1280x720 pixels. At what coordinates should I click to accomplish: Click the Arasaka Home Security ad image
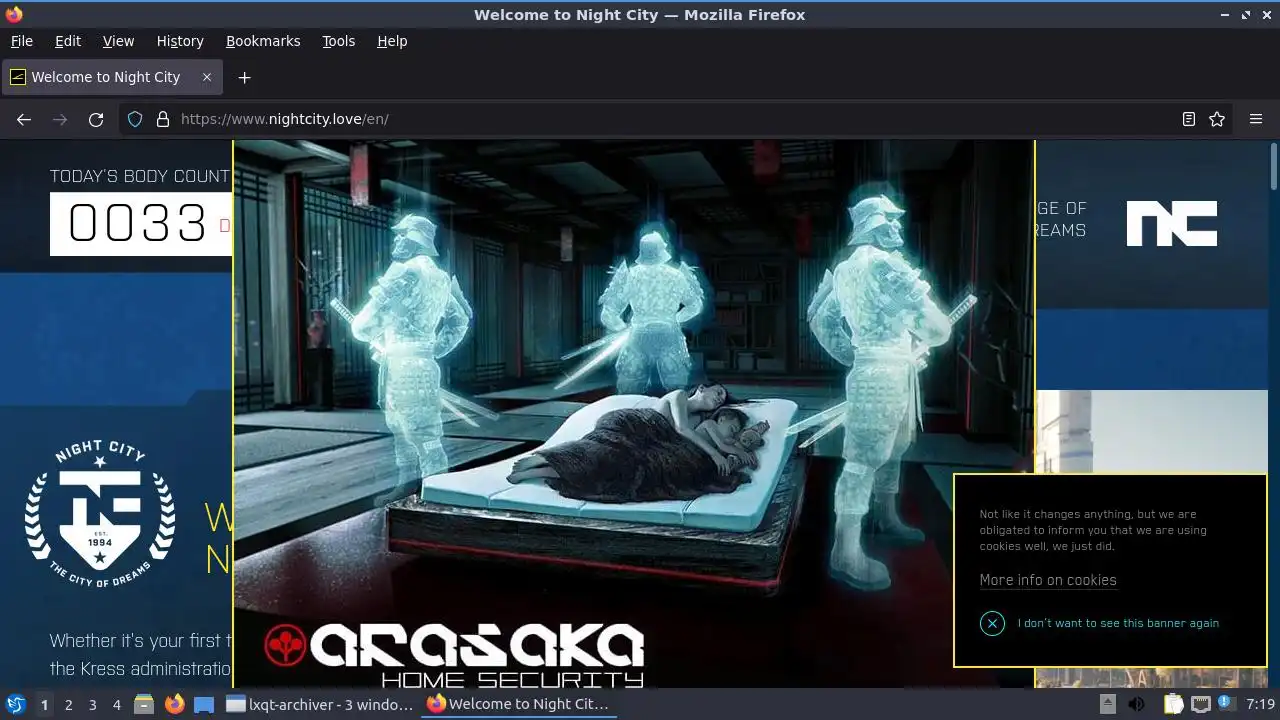(634, 413)
